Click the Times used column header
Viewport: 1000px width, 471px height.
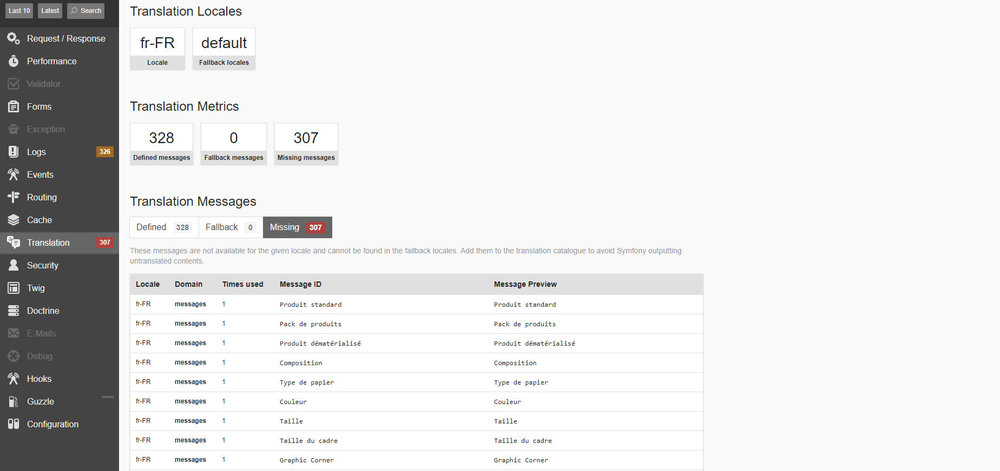pyautogui.click(x=242, y=284)
